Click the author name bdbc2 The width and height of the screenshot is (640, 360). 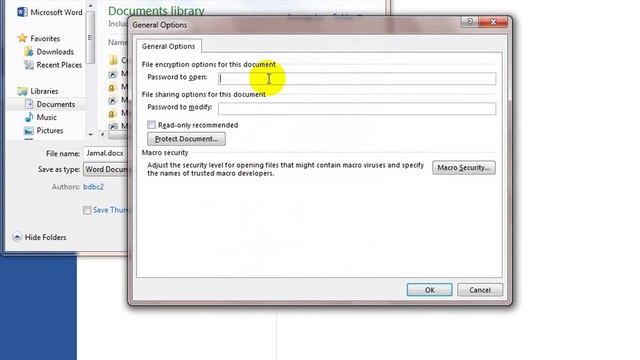(x=93, y=187)
